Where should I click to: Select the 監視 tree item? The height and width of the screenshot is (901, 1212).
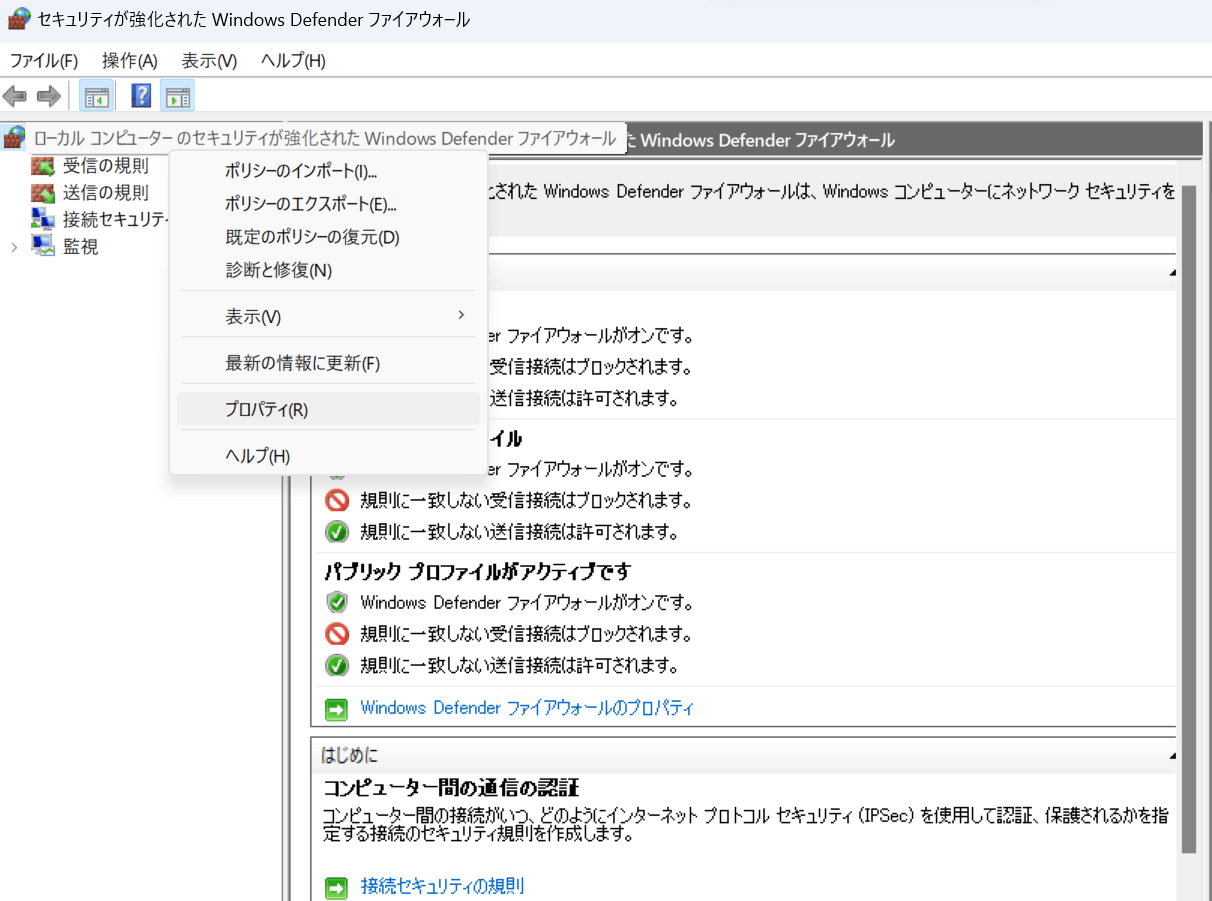[81, 246]
